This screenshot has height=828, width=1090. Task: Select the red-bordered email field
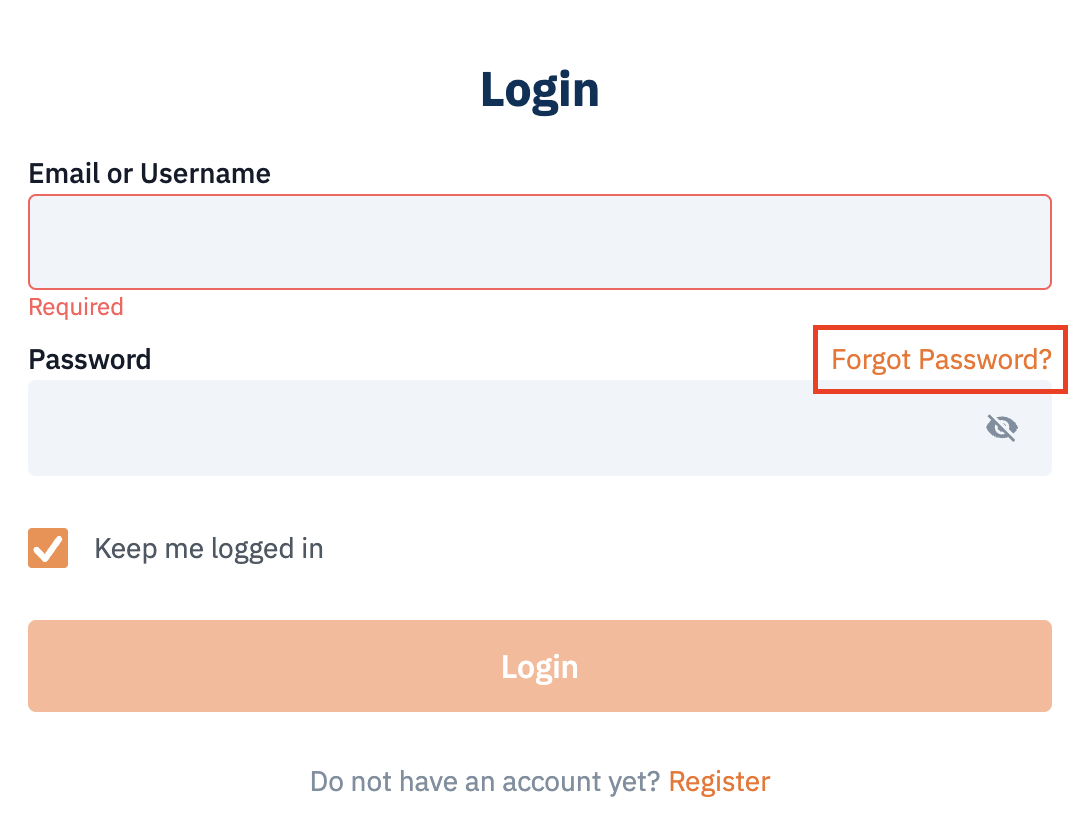pos(539,242)
